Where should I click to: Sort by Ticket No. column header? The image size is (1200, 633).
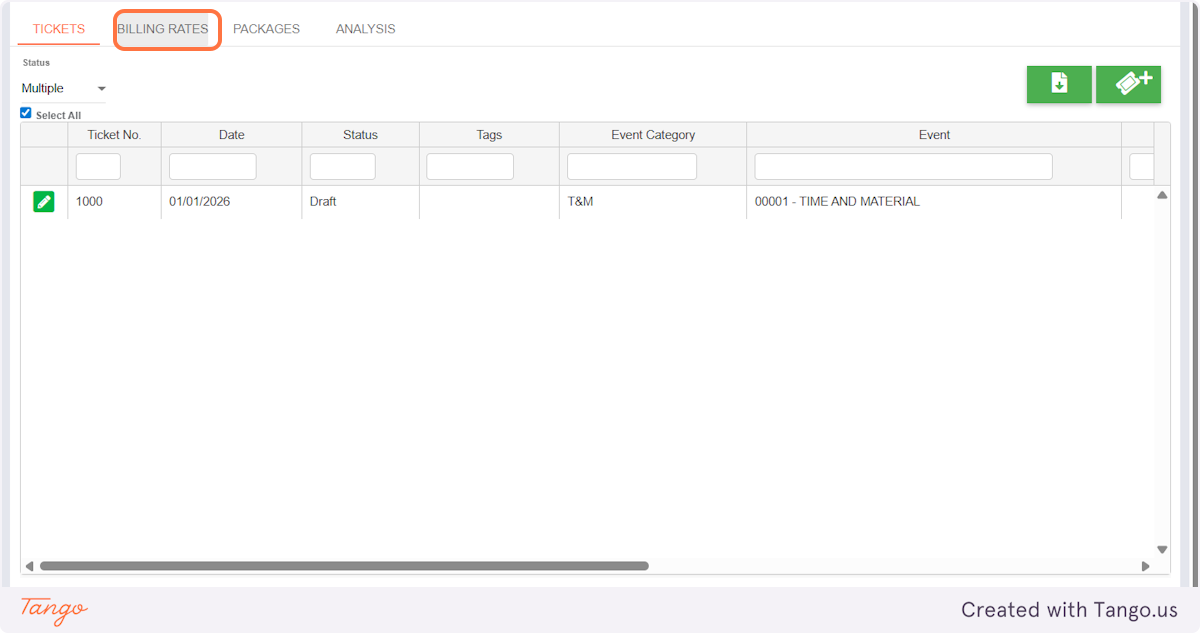114,135
